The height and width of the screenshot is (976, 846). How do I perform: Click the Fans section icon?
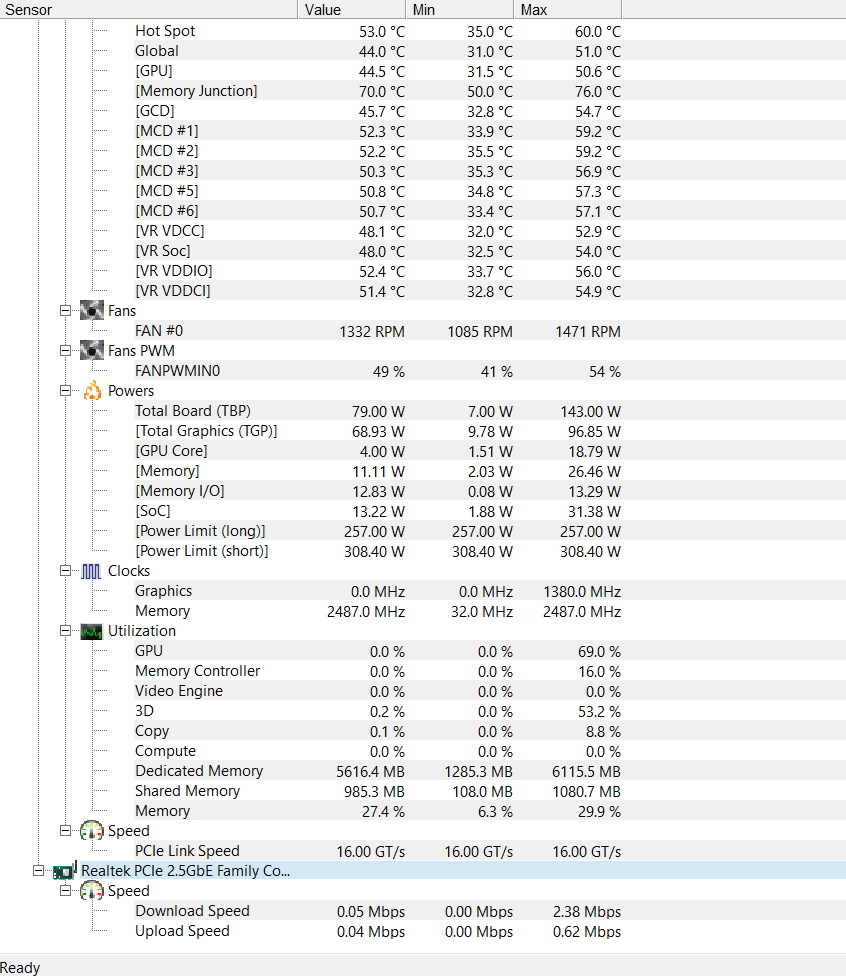pos(91,310)
